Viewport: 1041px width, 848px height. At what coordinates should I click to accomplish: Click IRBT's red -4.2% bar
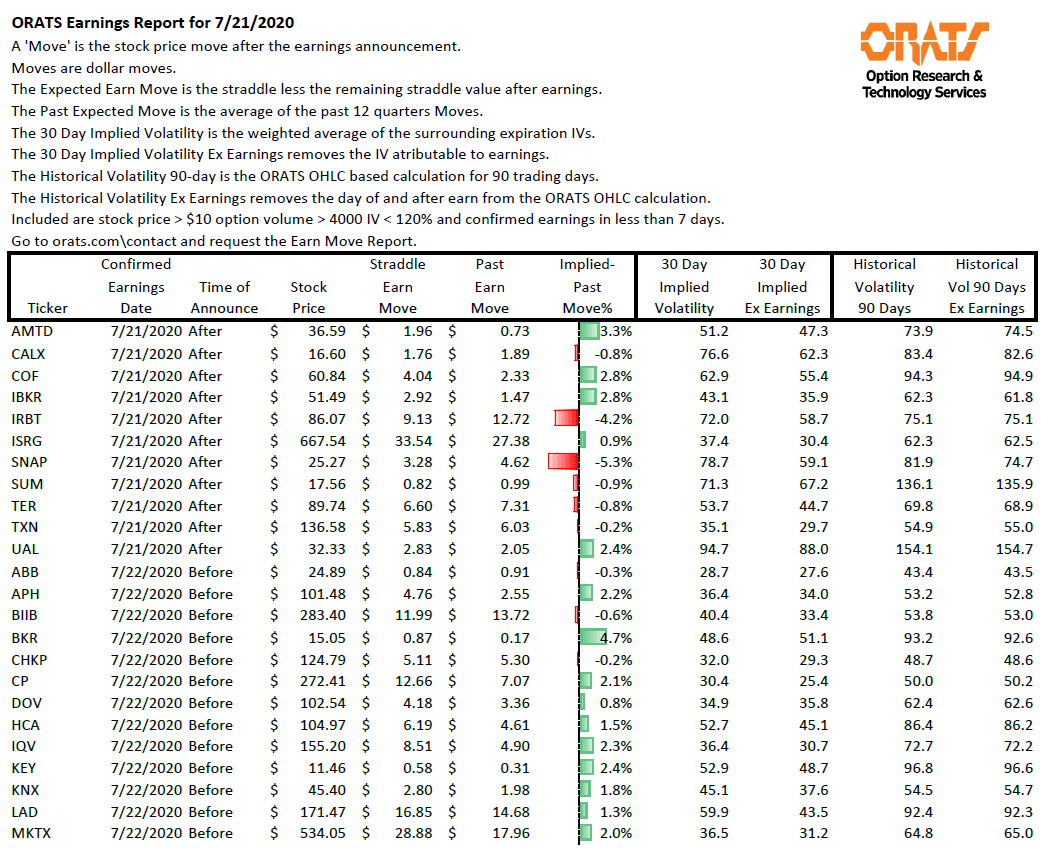tap(567, 418)
